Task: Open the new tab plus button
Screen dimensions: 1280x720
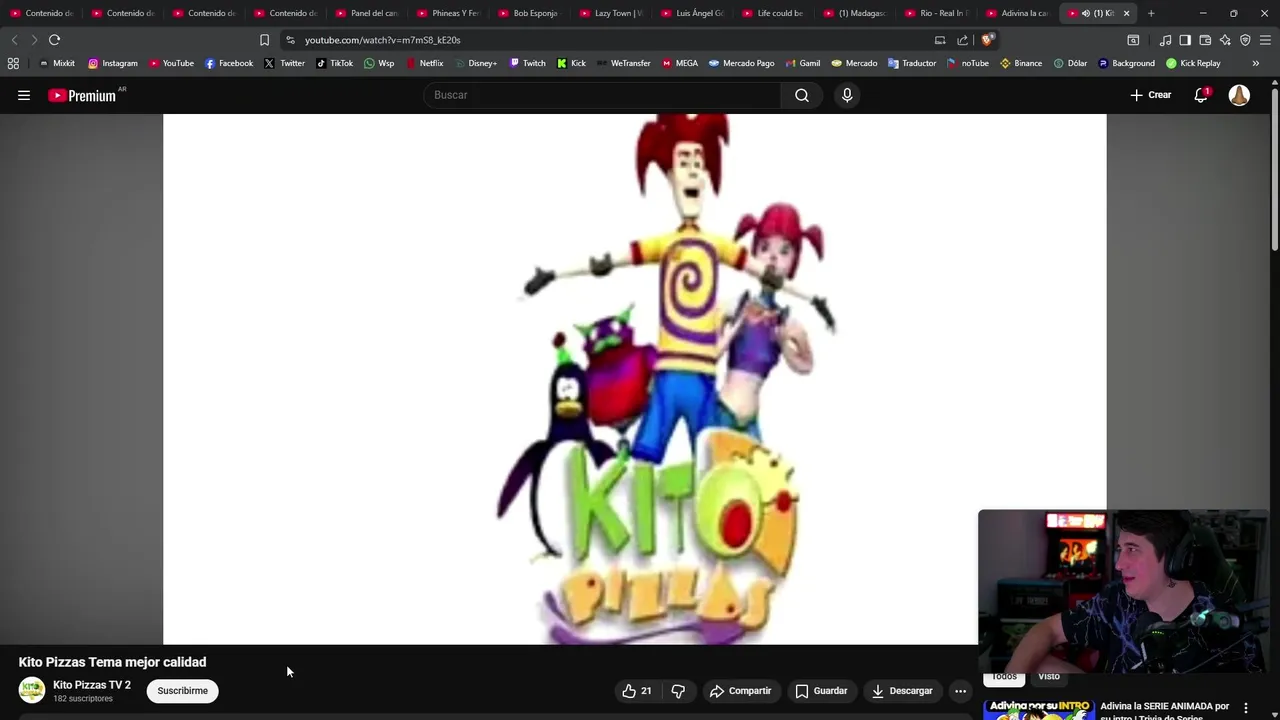Action: click(1151, 13)
